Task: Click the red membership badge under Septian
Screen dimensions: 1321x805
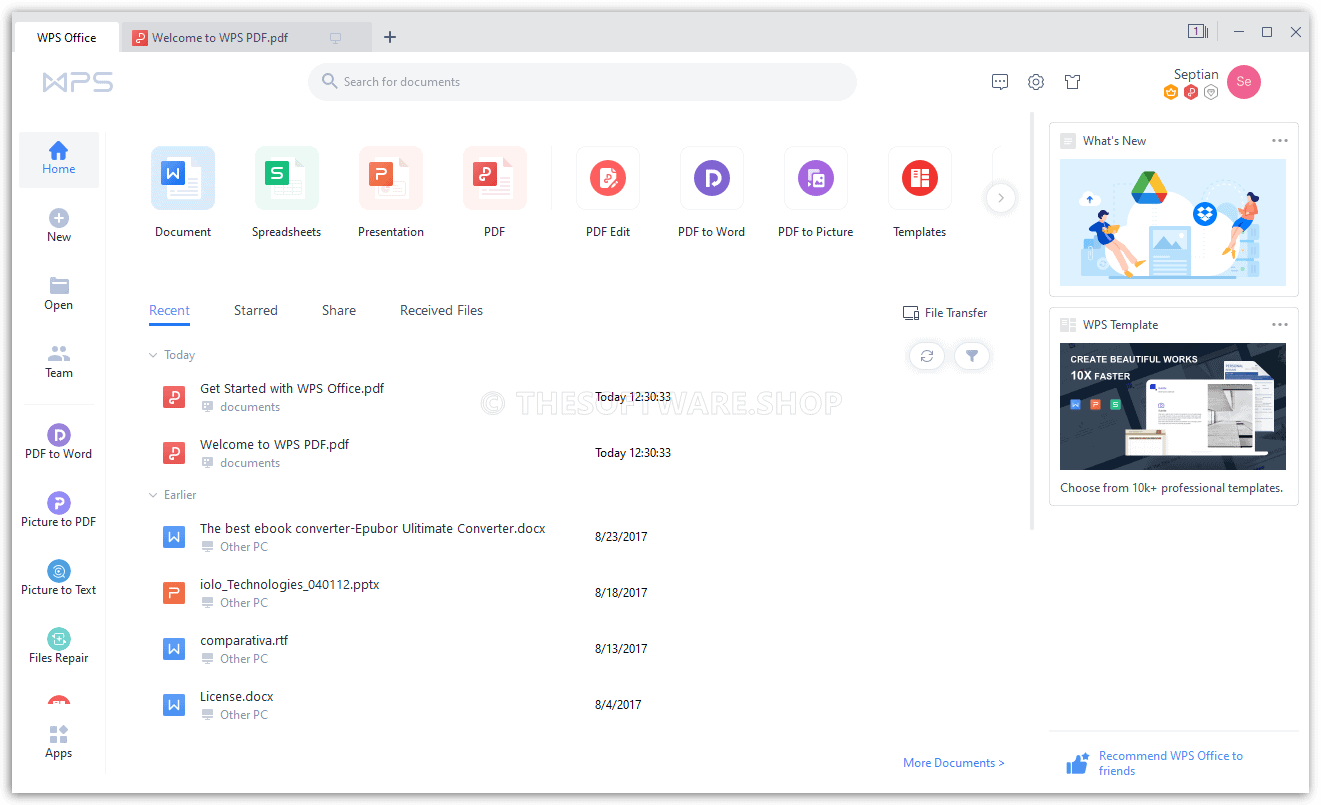Action: click(1191, 92)
